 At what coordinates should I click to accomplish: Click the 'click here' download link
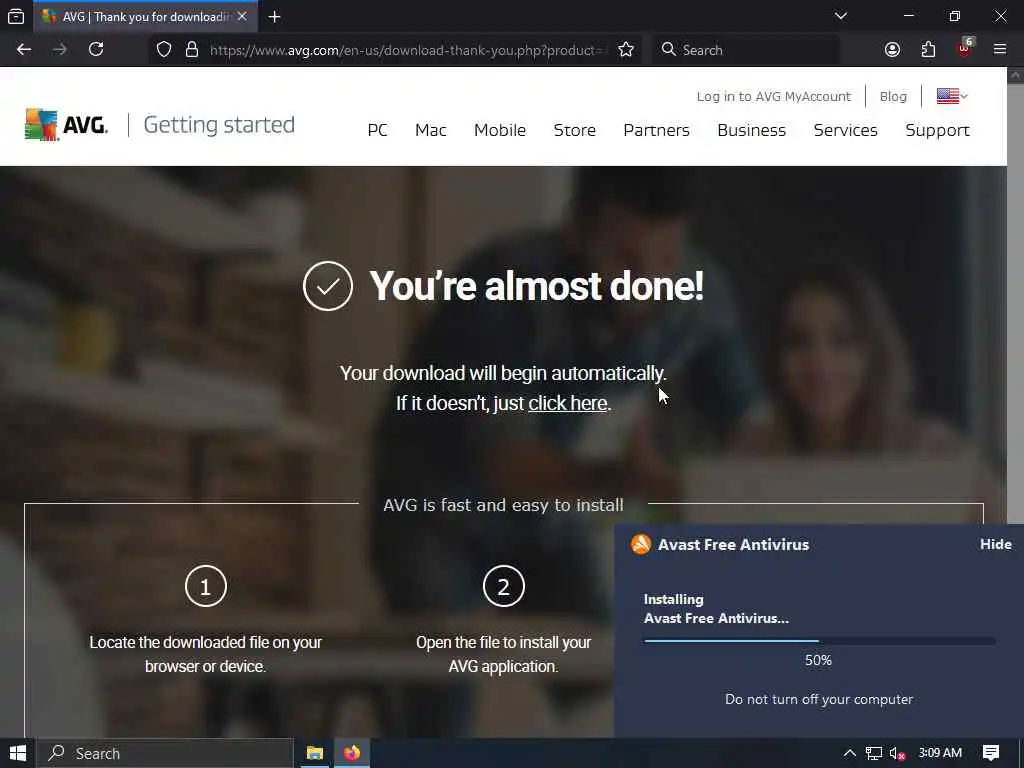(568, 404)
